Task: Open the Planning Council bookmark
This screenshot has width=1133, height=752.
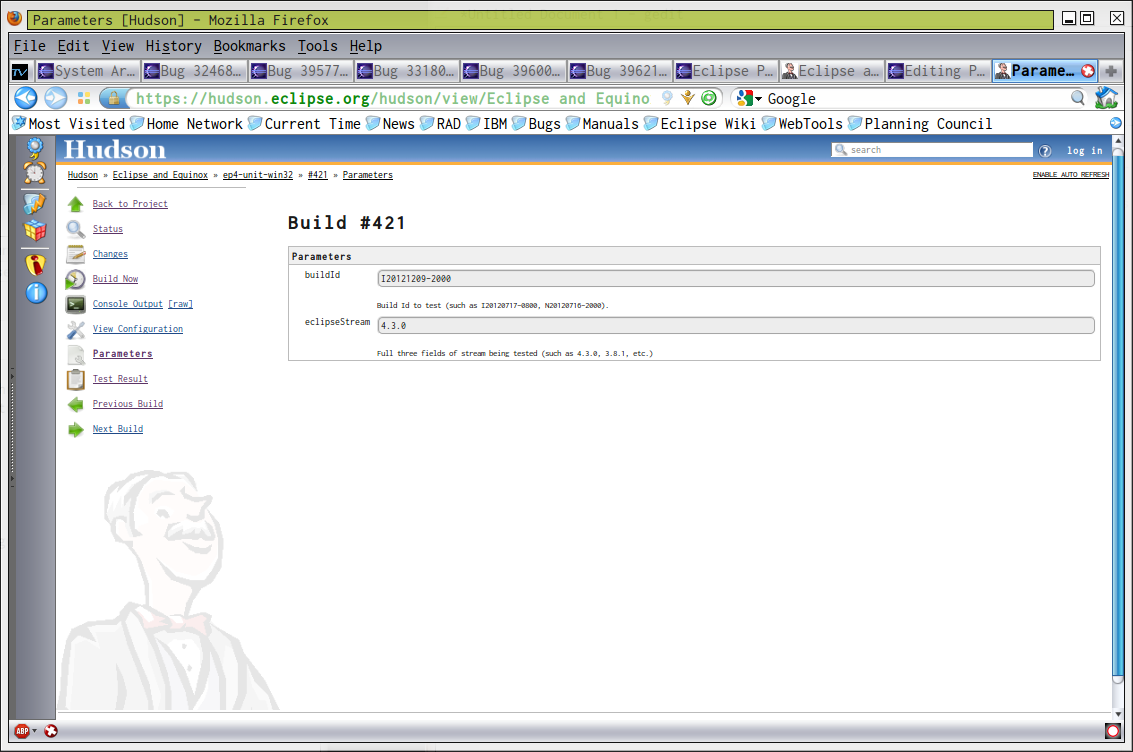Action: coord(920,124)
